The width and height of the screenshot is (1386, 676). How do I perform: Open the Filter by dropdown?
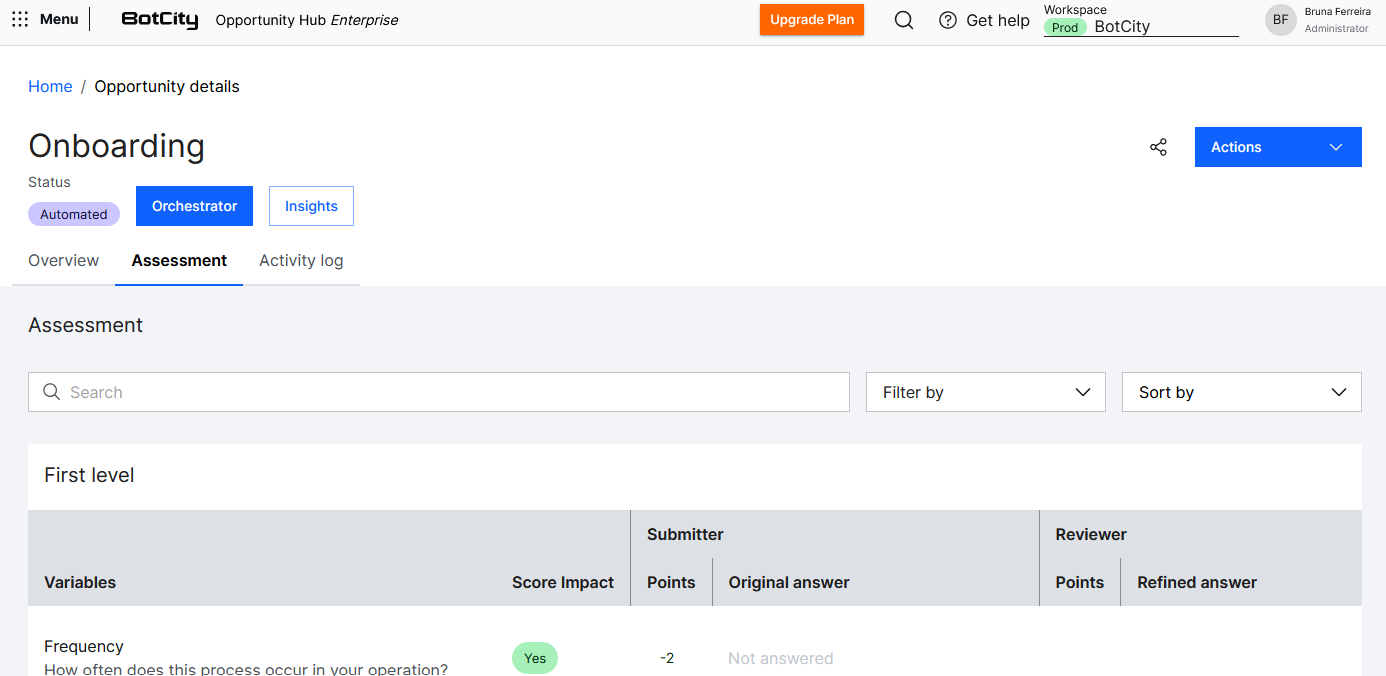[985, 392]
